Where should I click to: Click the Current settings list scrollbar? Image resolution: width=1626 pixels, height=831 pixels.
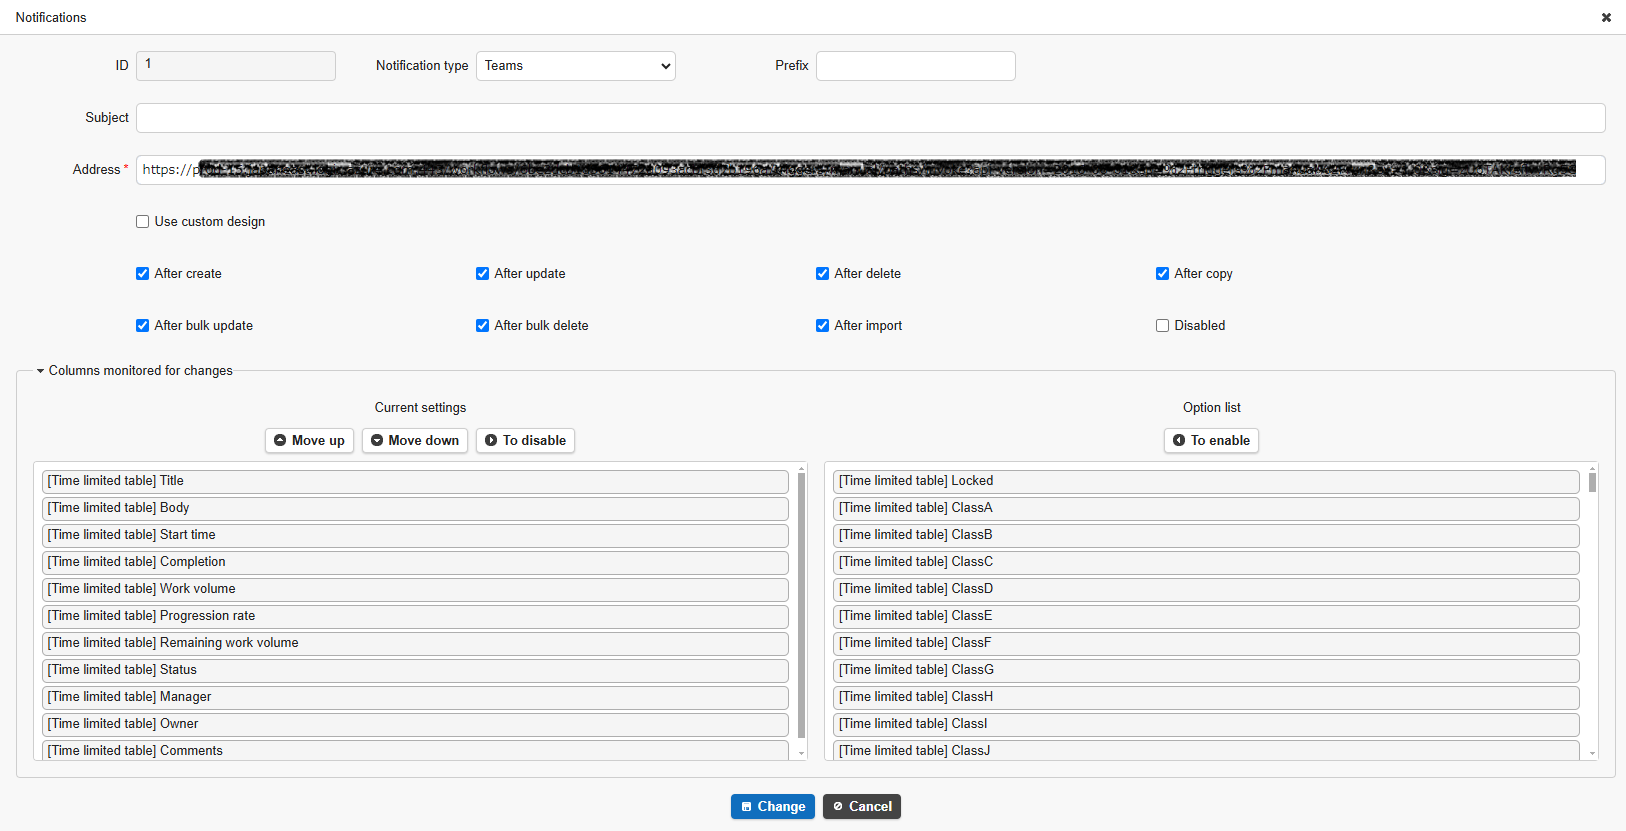(x=801, y=605)
